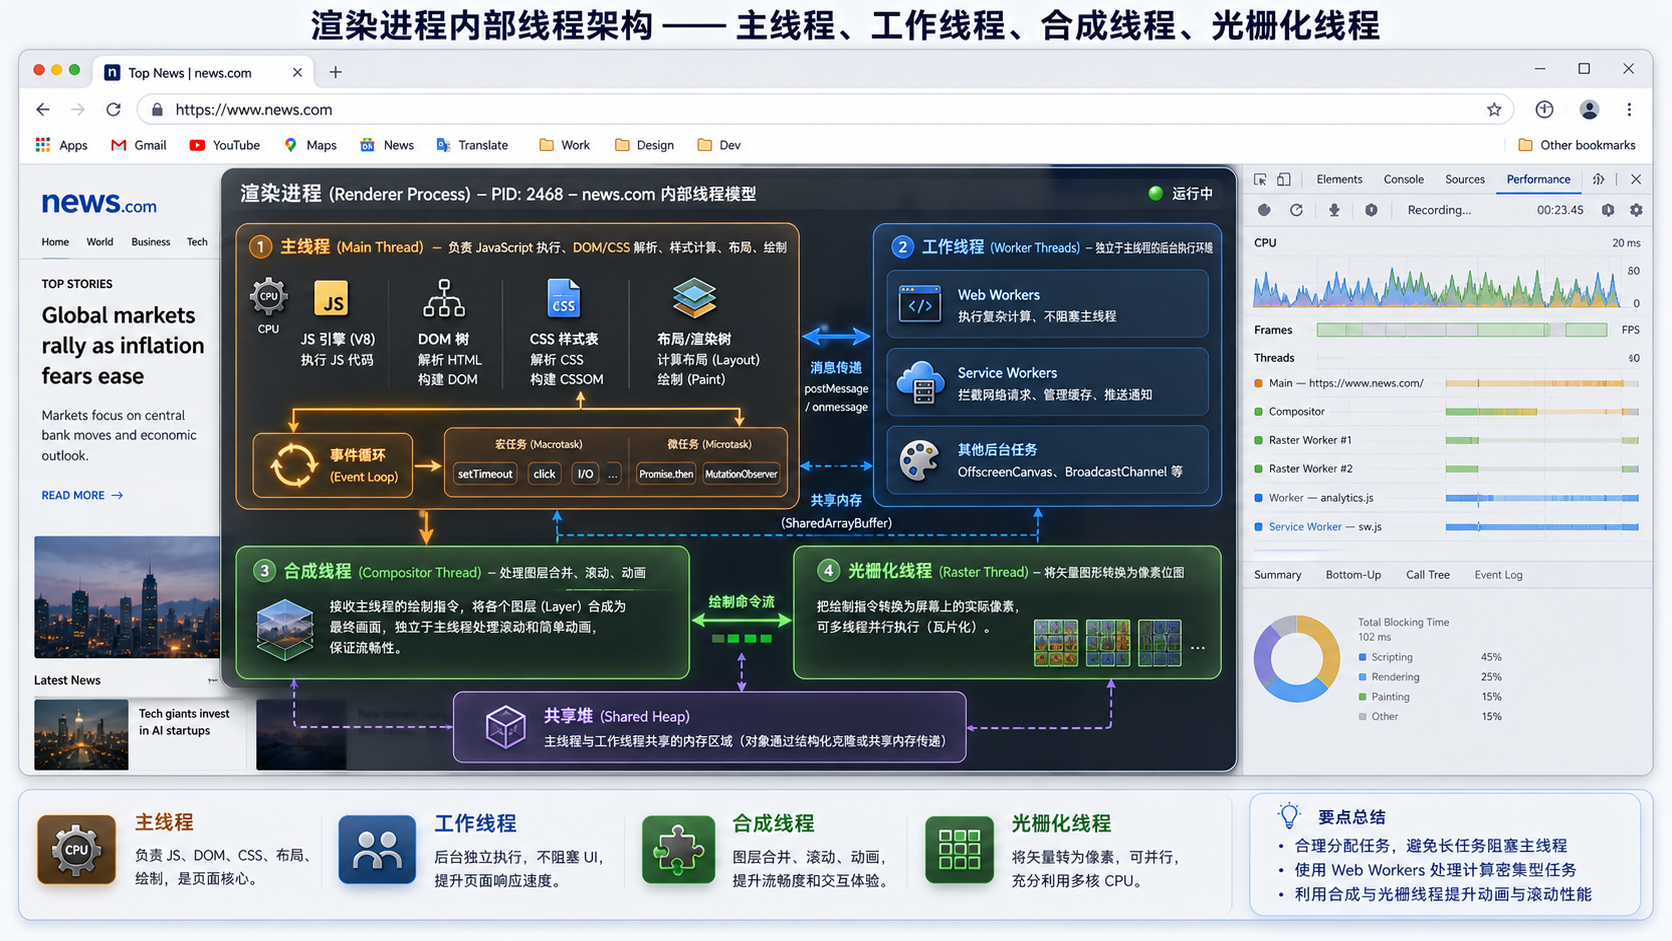Open the Work bookmarks folder

pos(564,145)
